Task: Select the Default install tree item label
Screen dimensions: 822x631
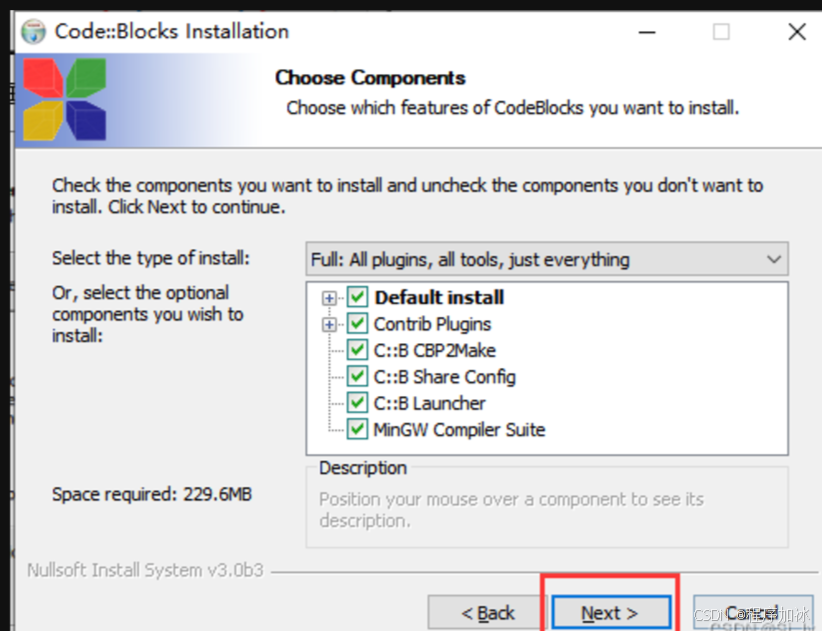Action: coord(440,298)
